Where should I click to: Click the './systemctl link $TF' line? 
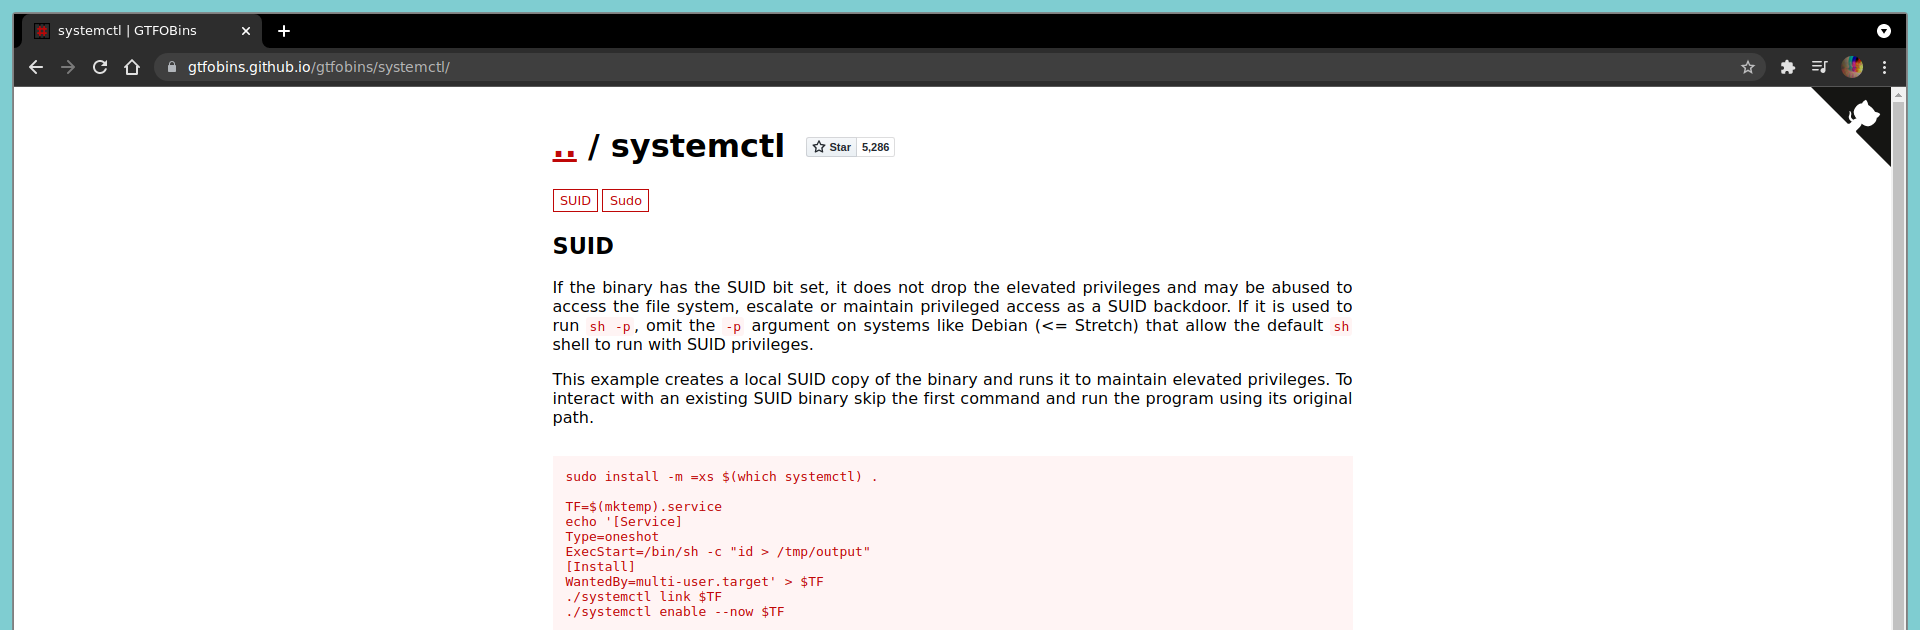click(643, 597)
